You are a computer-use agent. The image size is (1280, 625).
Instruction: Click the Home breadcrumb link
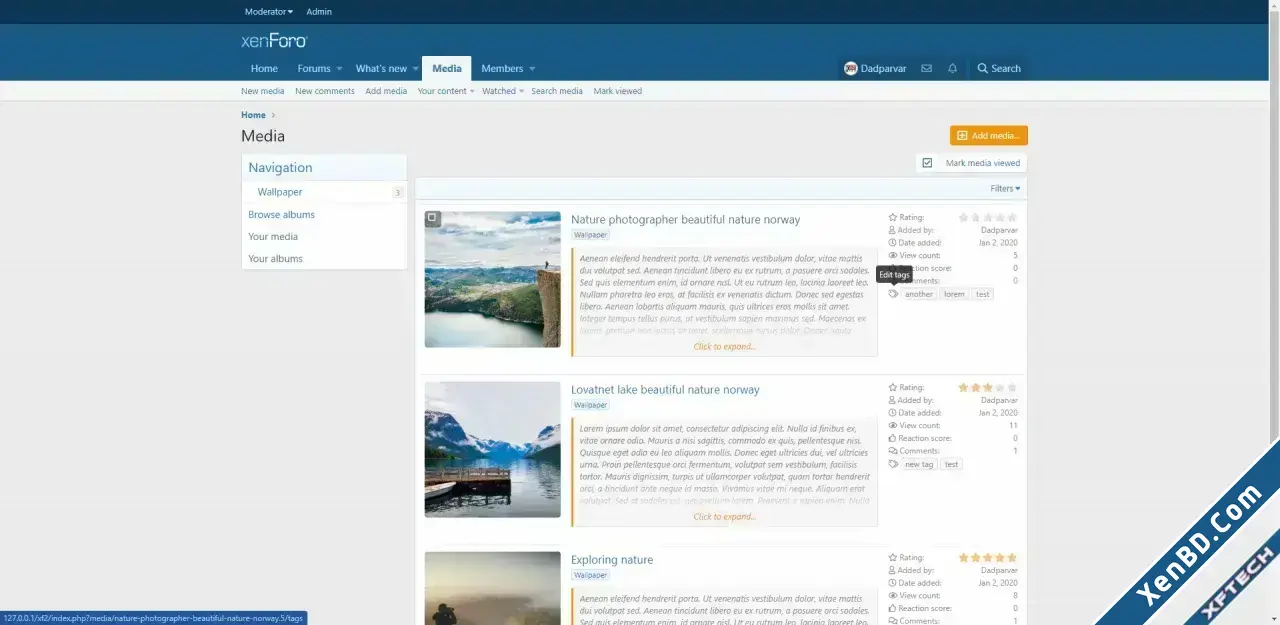[253, 115]
